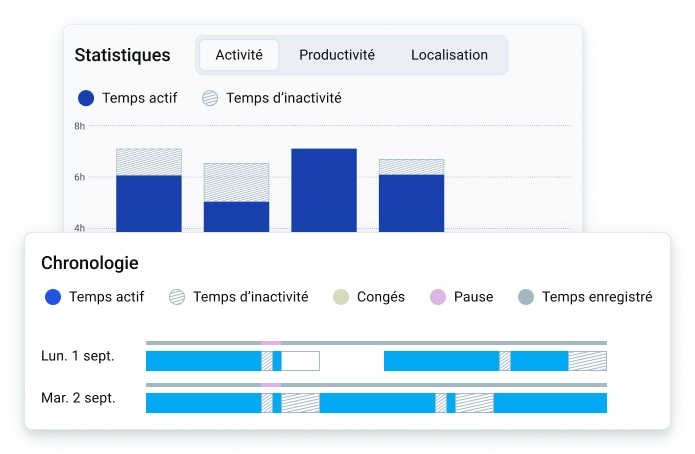Select the fourth bar's dark blue segment
The height and width of the screenshot is (454, 695).
click(411, 204)
